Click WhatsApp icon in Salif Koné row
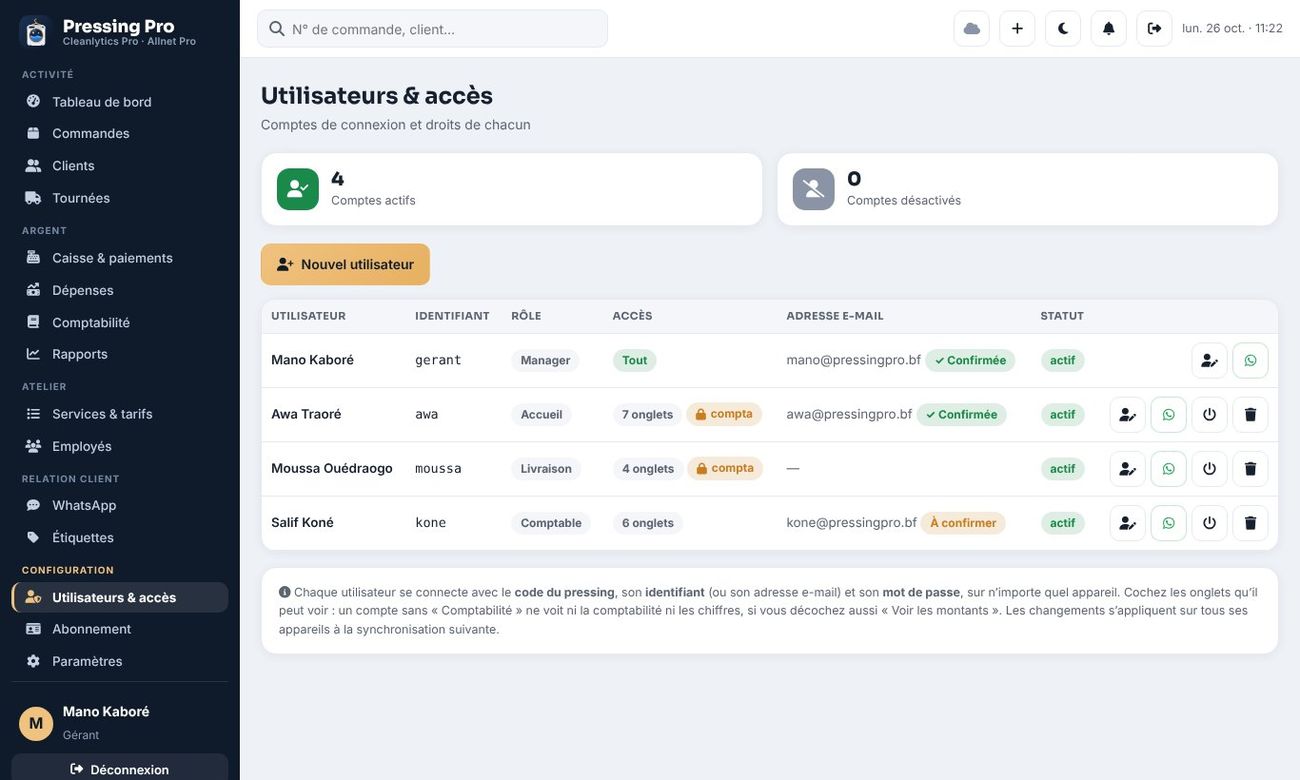The image size is (1300, 780). (1168, 523)
